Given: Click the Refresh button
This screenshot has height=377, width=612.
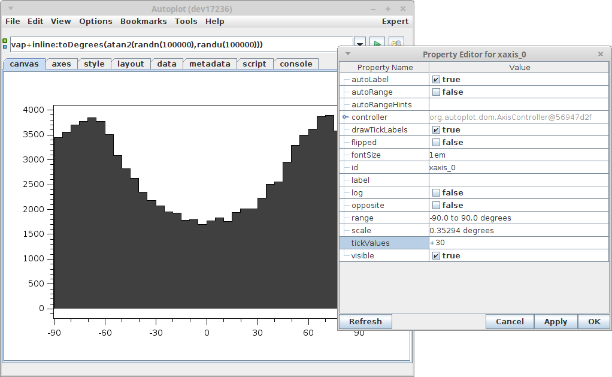Looking at the screenshot, I should coord(365,322).
